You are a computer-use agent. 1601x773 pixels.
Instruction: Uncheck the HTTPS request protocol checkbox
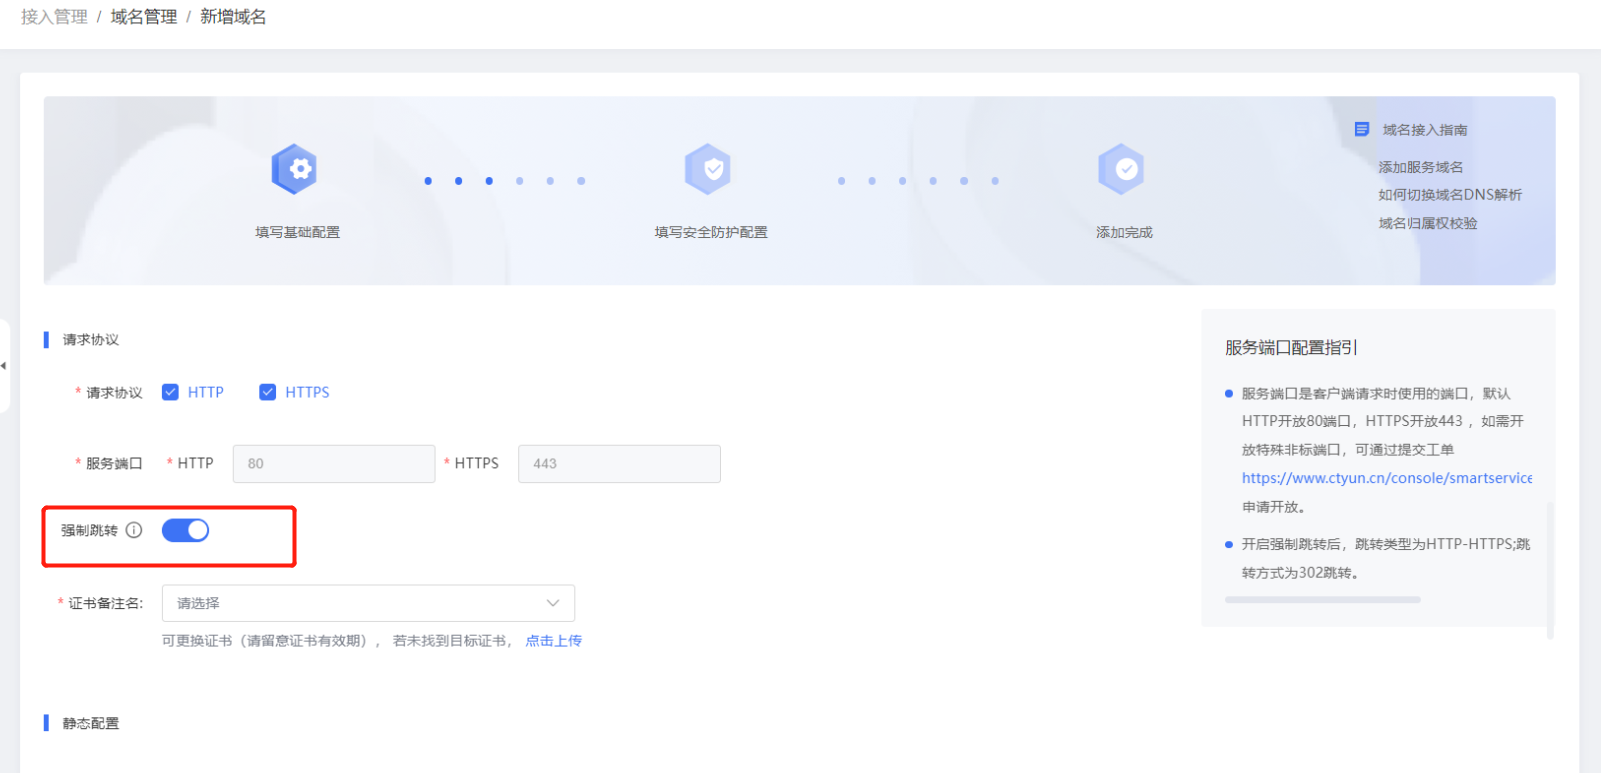pos(267,392)
